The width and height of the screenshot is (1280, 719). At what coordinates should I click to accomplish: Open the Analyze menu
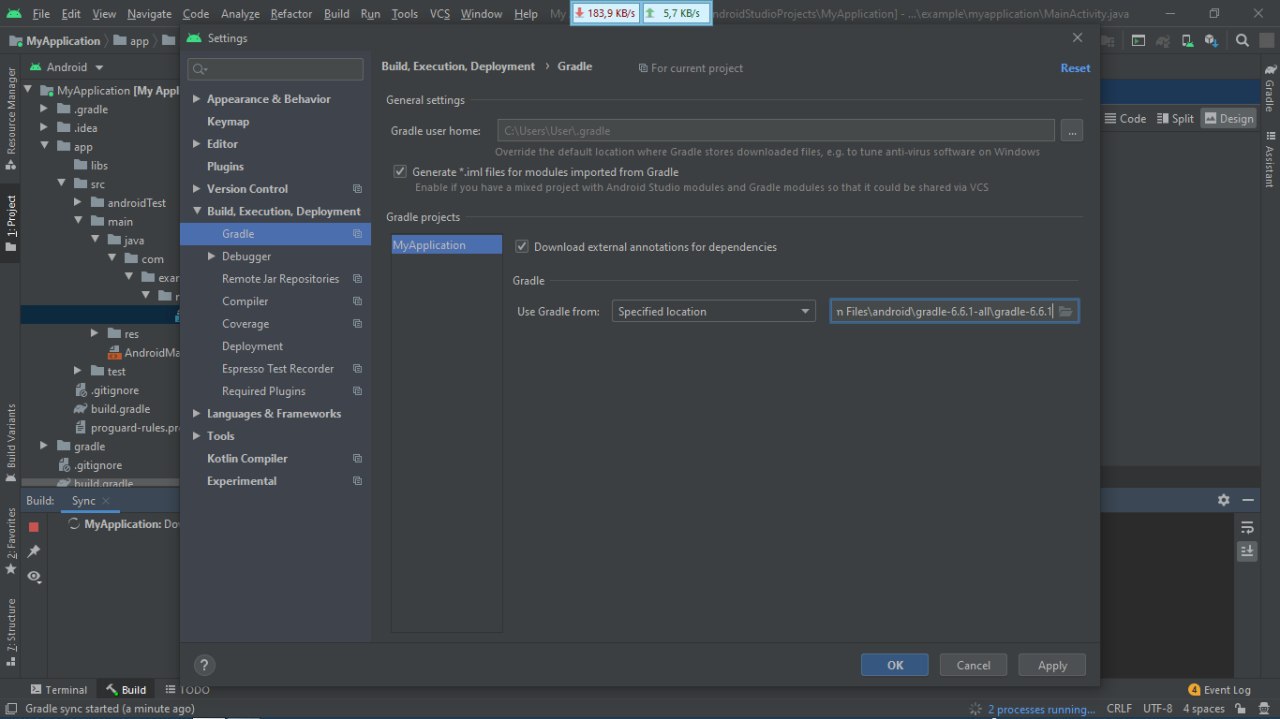[x=240, y=14]
